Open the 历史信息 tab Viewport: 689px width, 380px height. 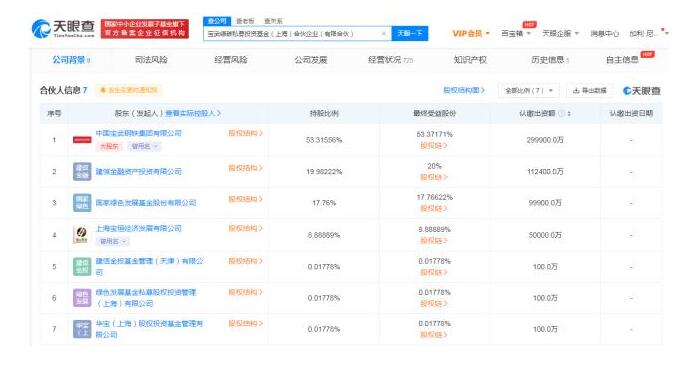click(x=550, y=60)
